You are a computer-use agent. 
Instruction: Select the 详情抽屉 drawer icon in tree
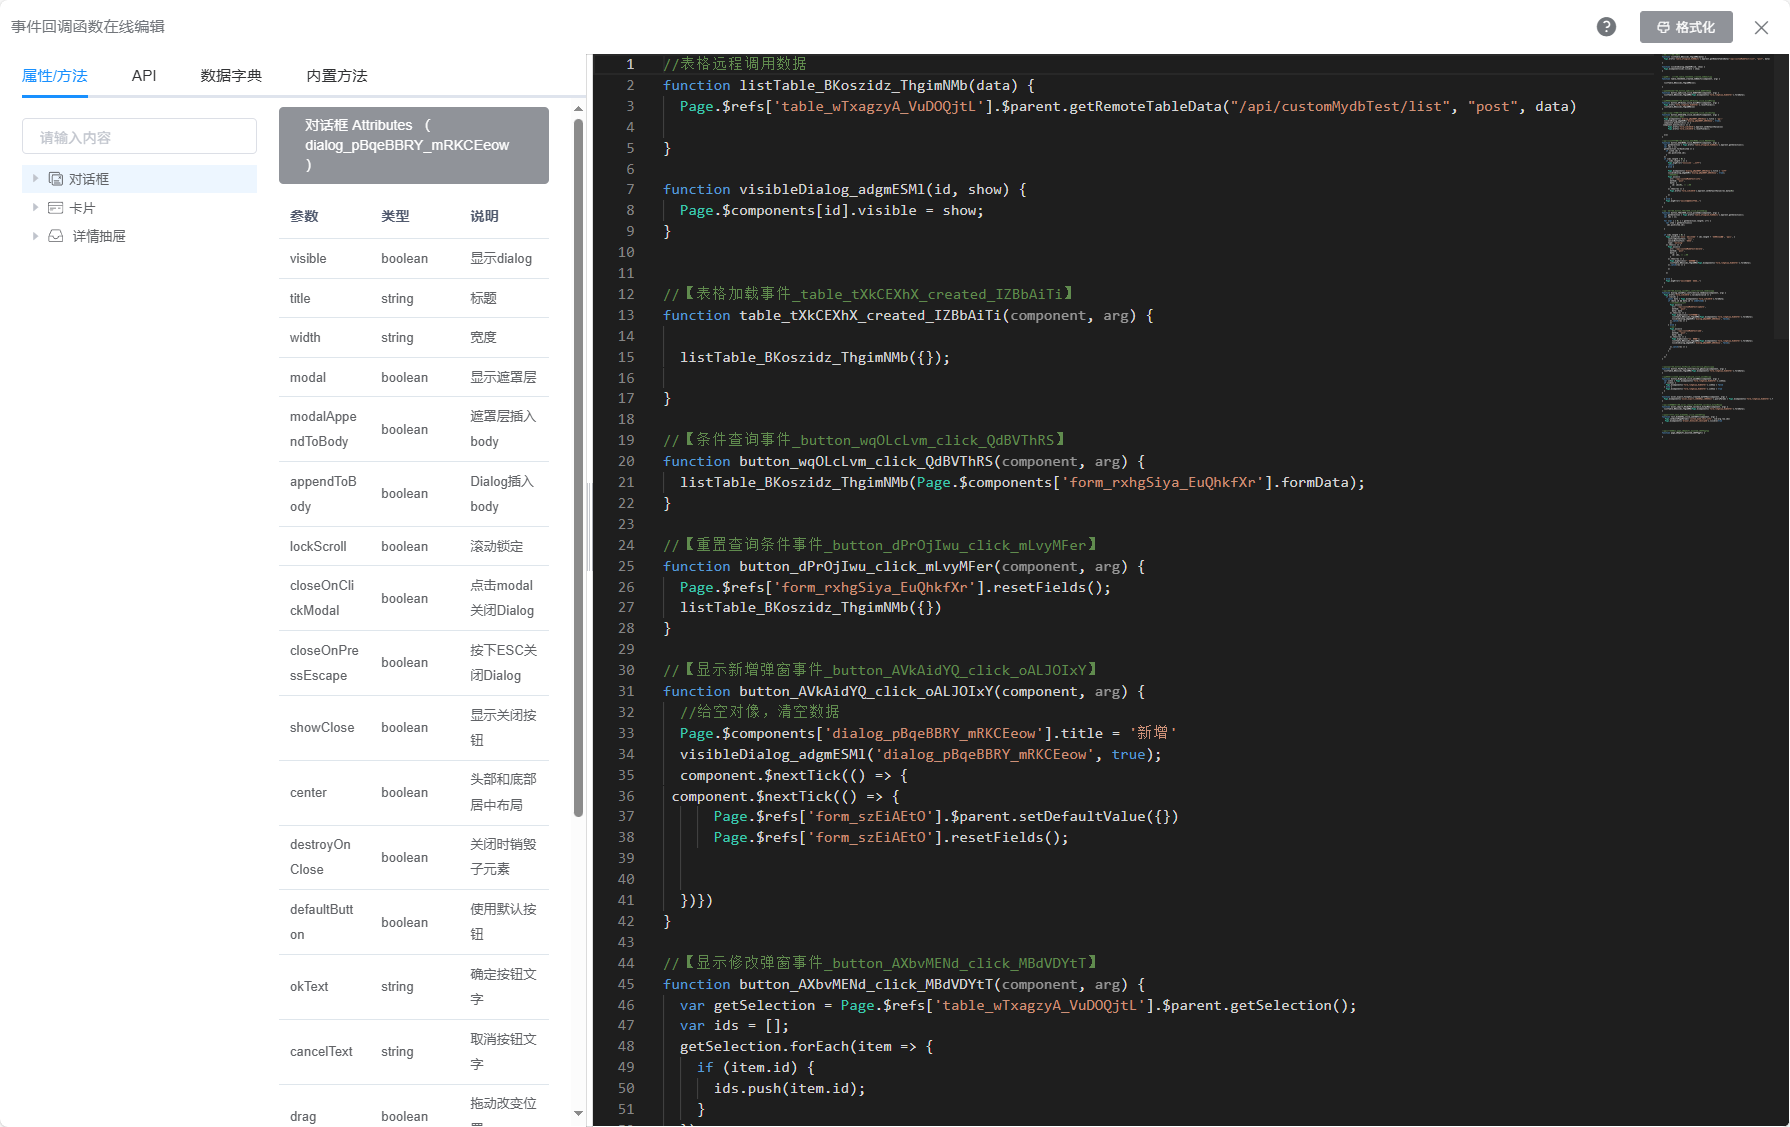point(56,236)
